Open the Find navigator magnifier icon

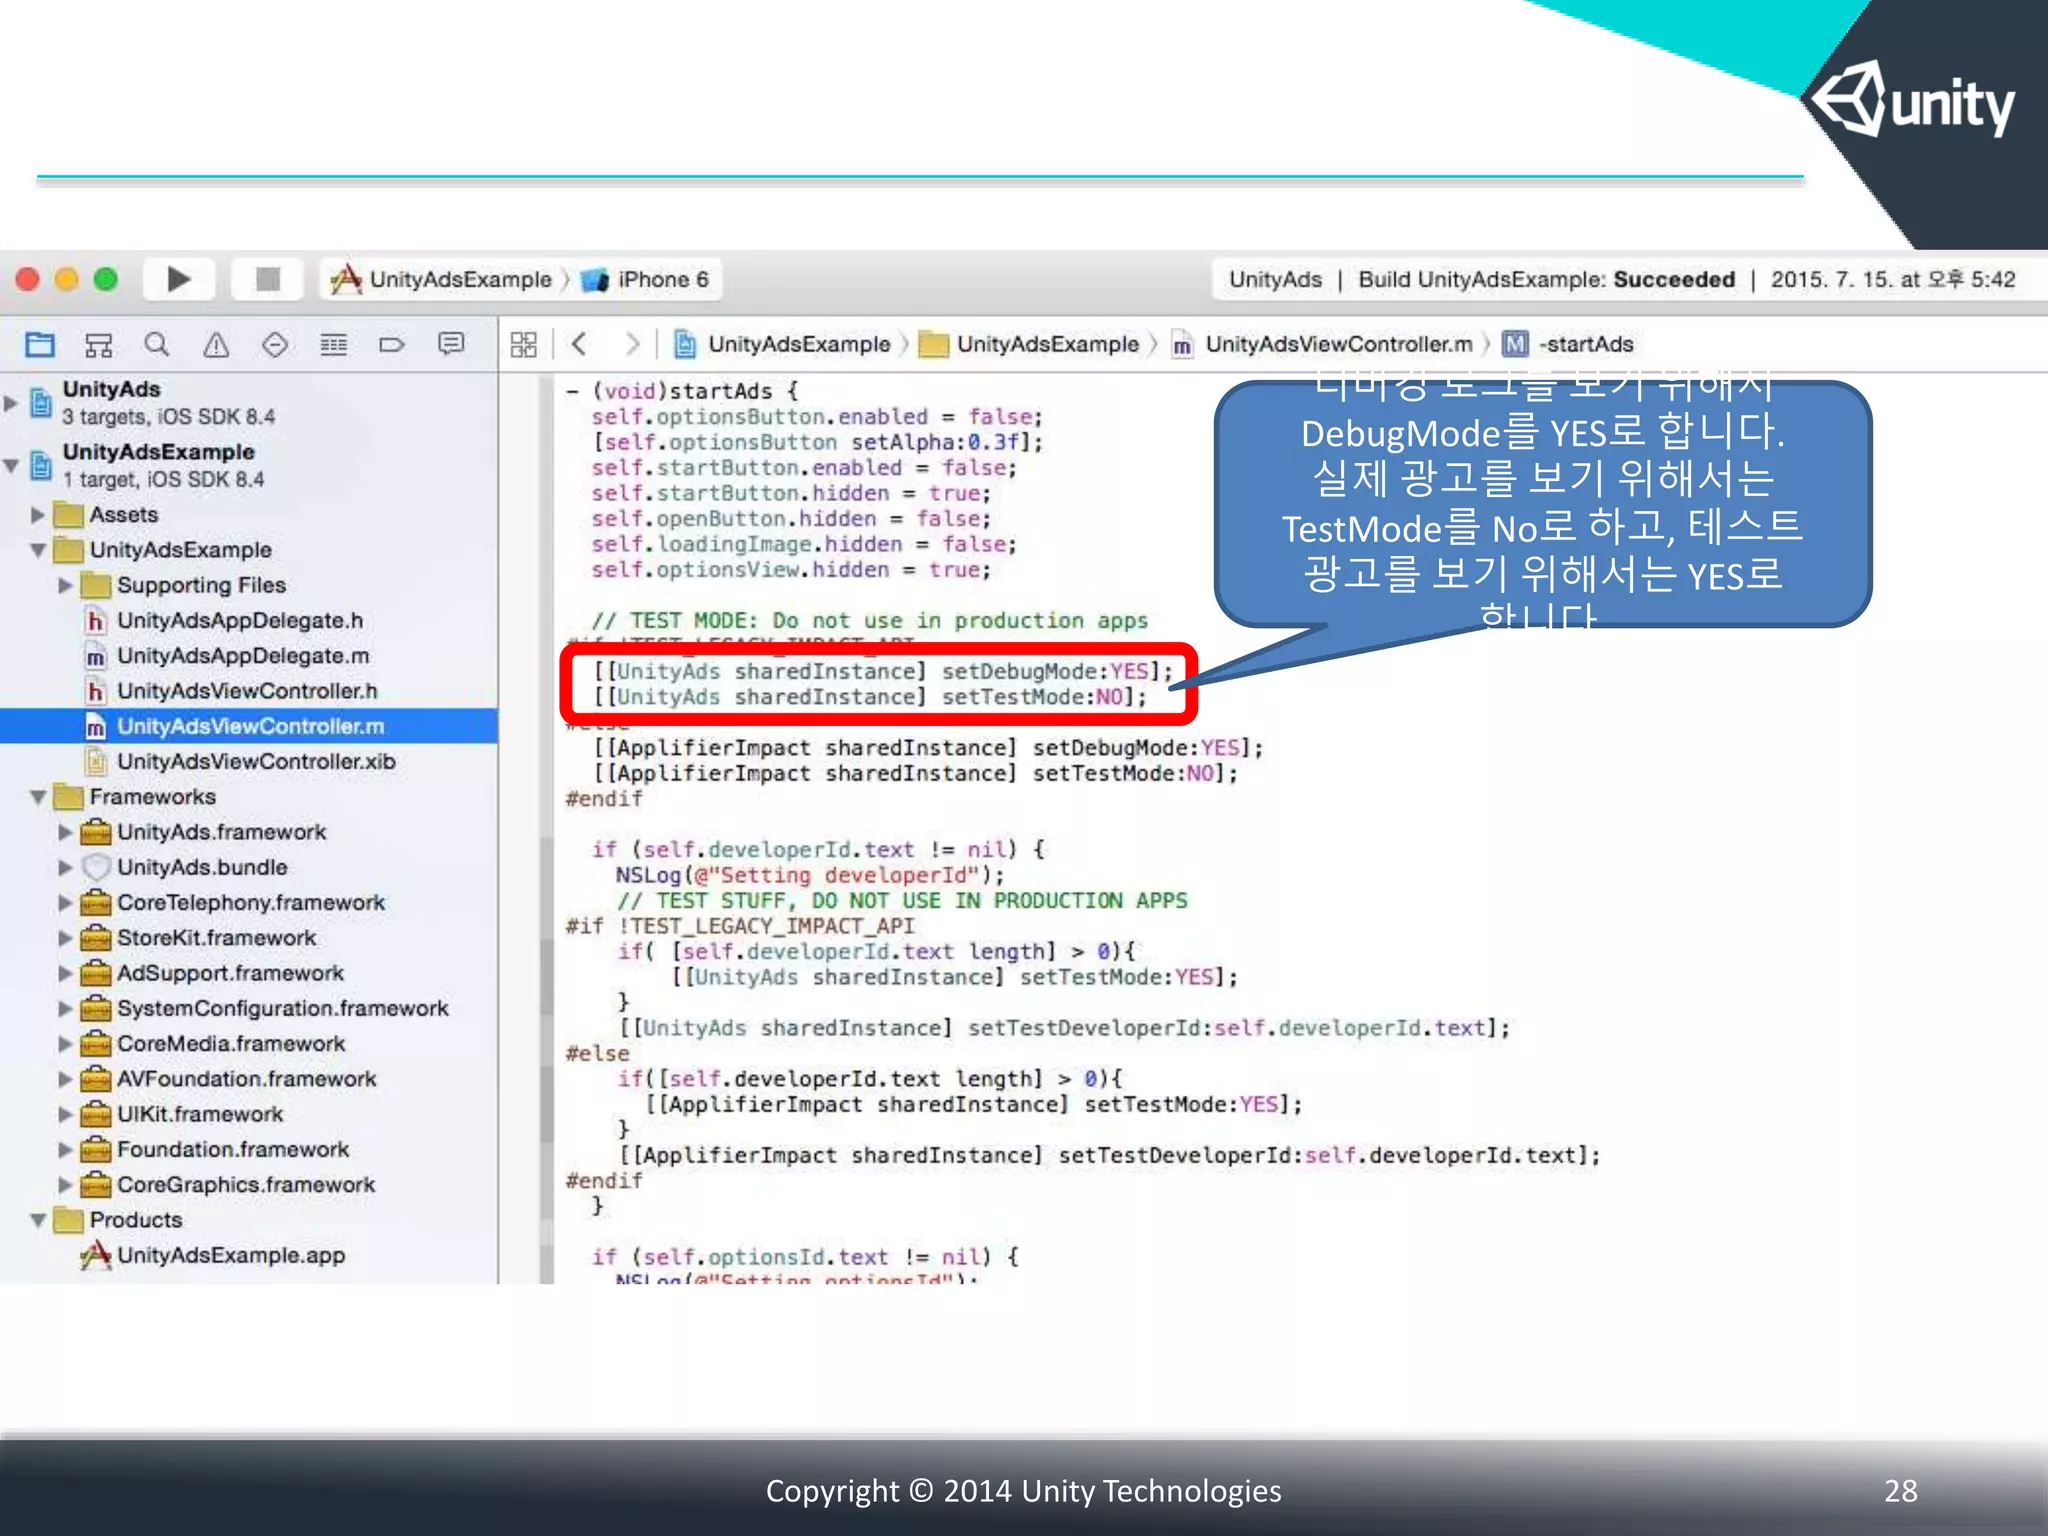click(156, 345)
